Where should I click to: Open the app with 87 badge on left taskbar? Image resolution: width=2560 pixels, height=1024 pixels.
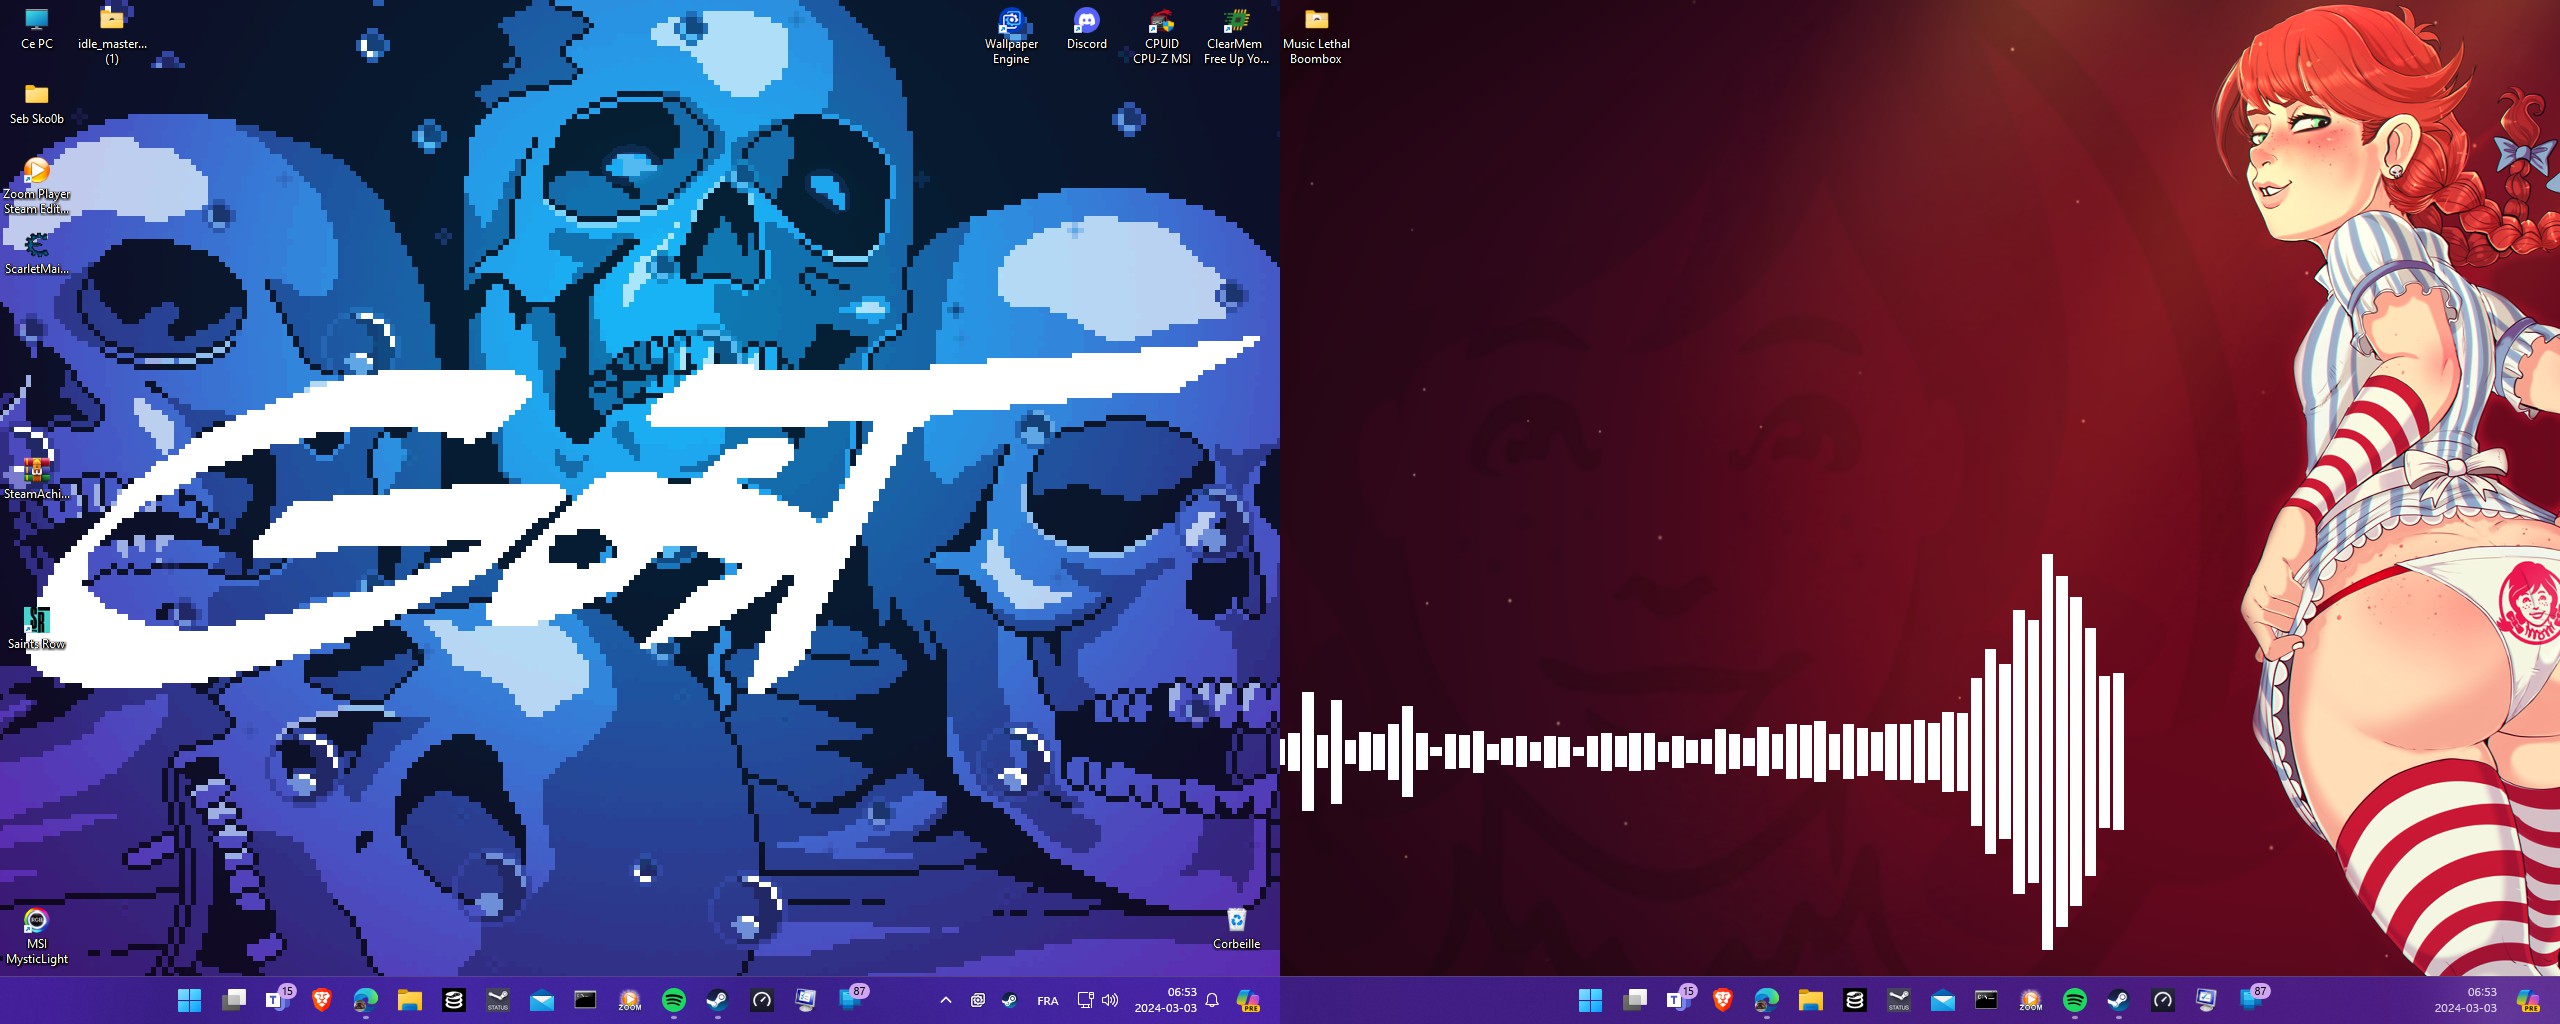pos(852,1000)
